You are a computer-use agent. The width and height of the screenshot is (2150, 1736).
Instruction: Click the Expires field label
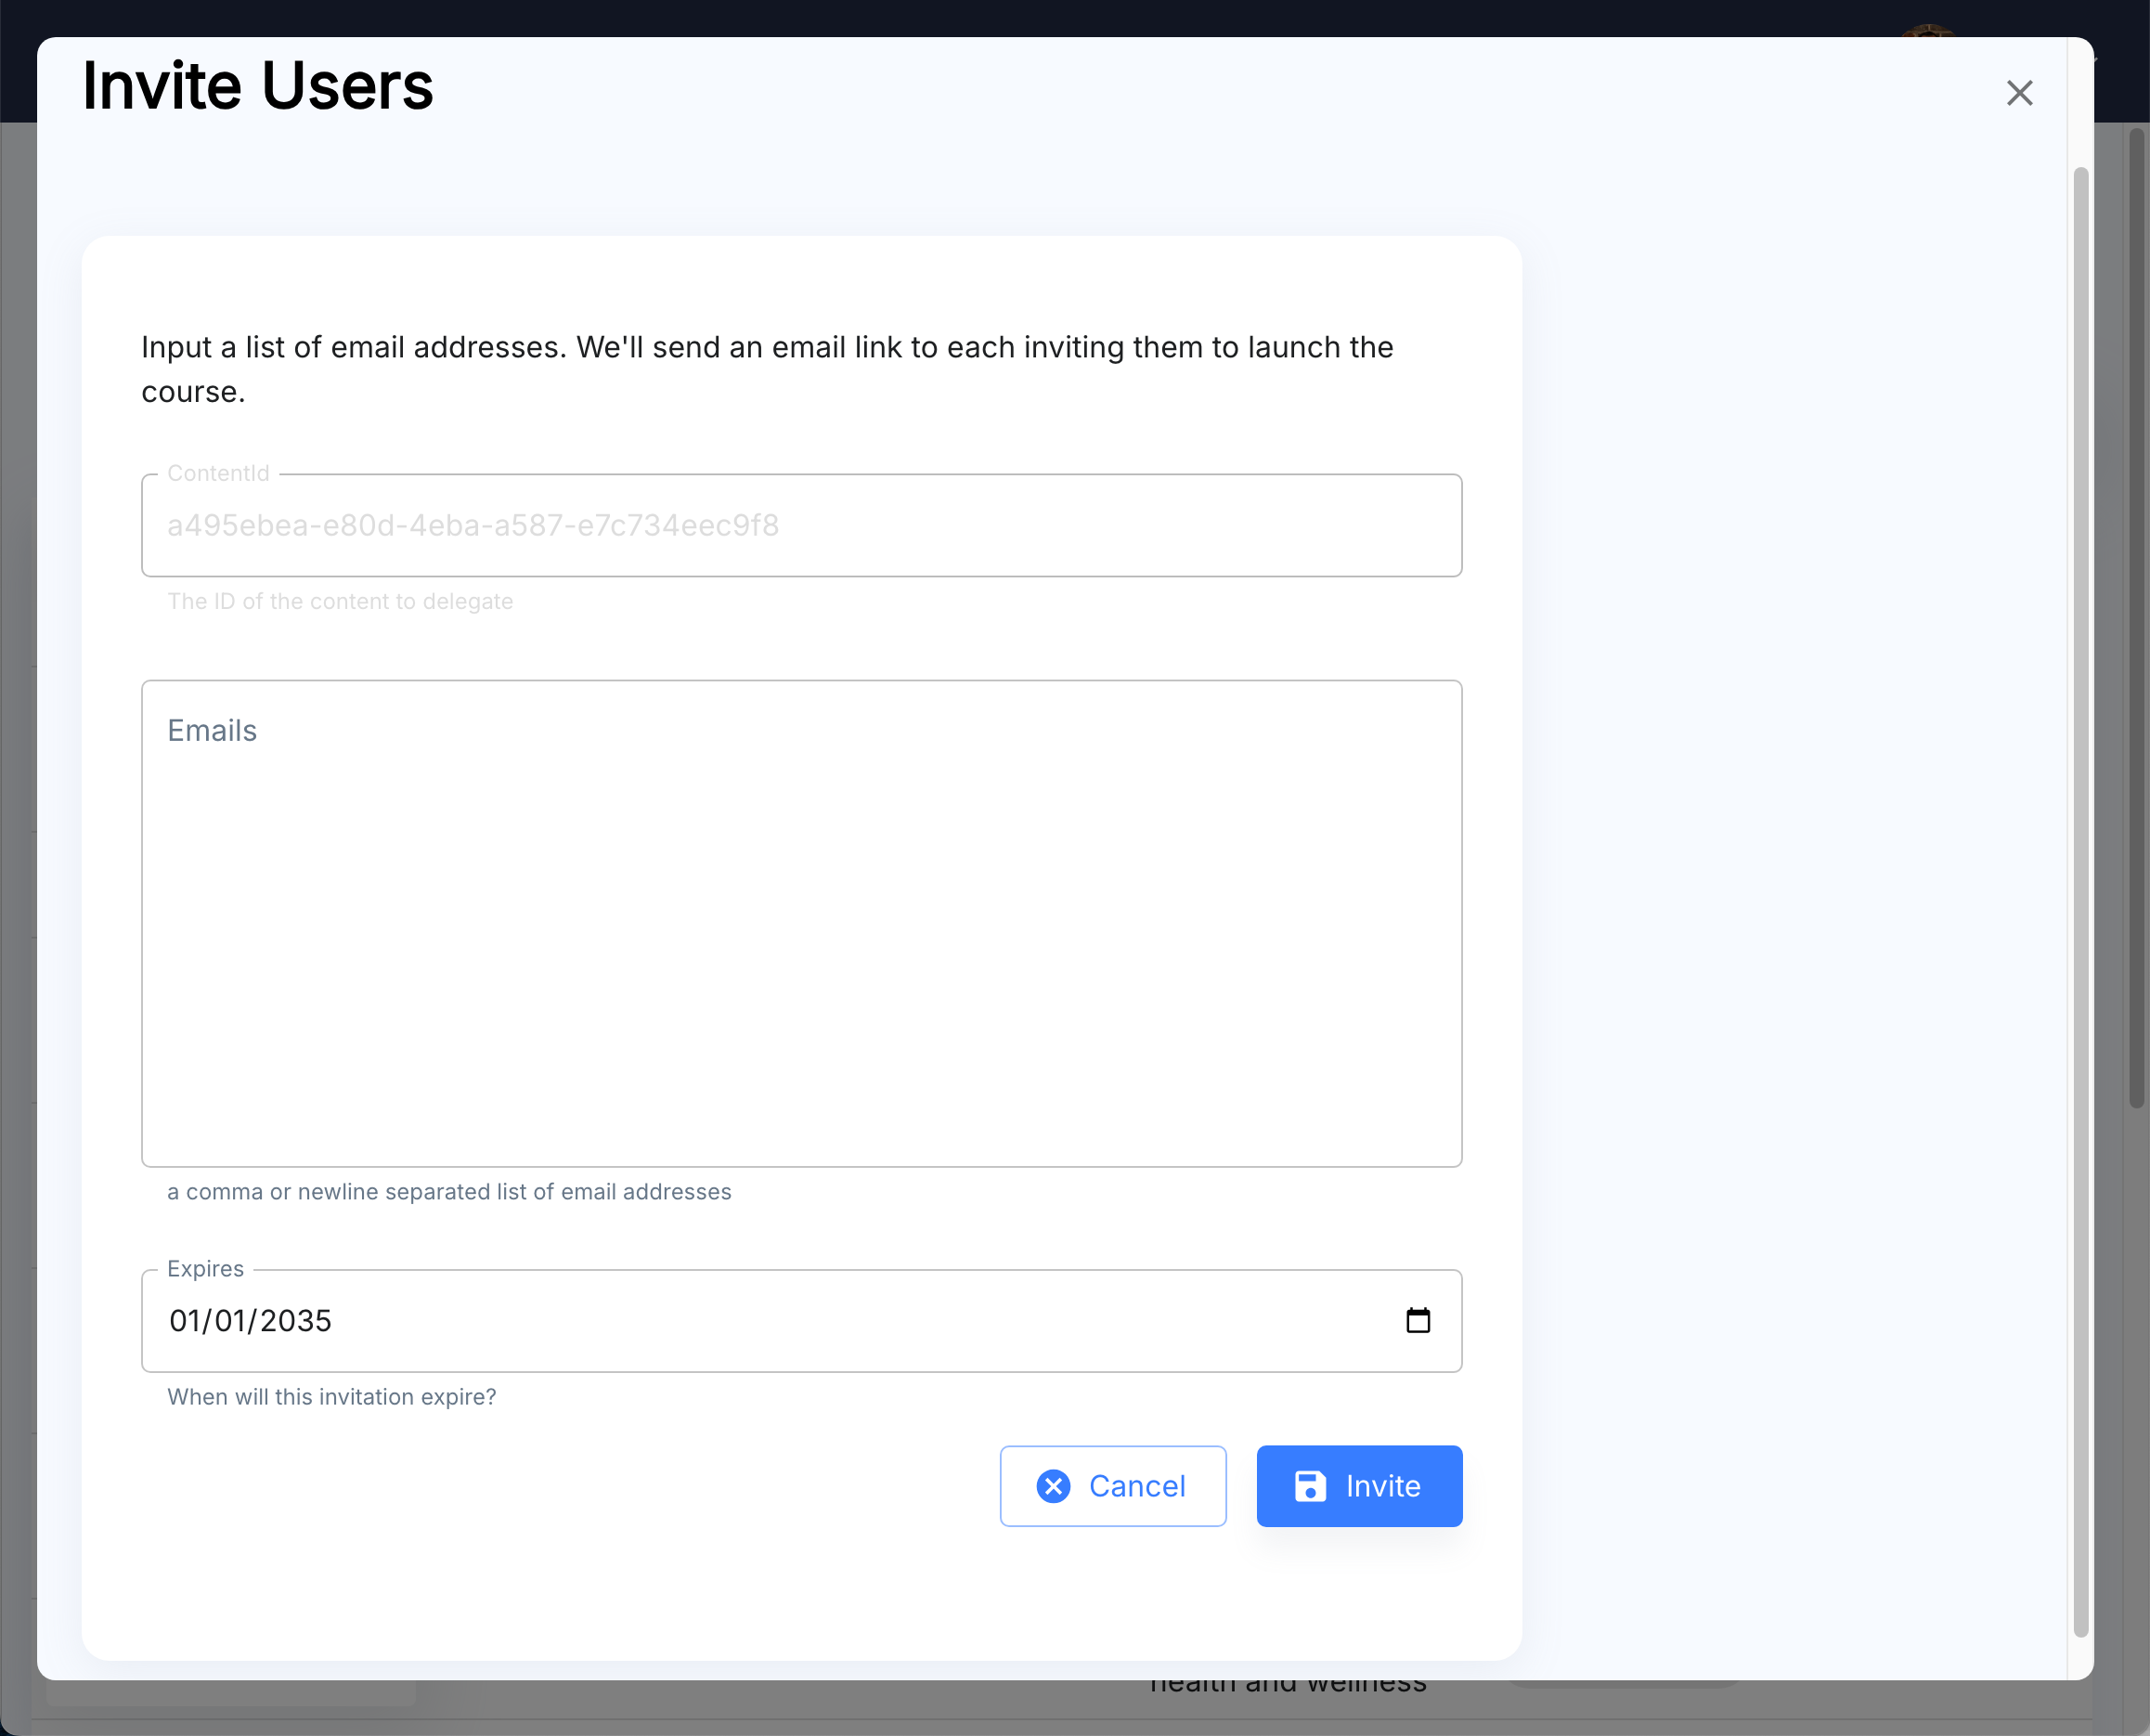(x=205, y=1268)
